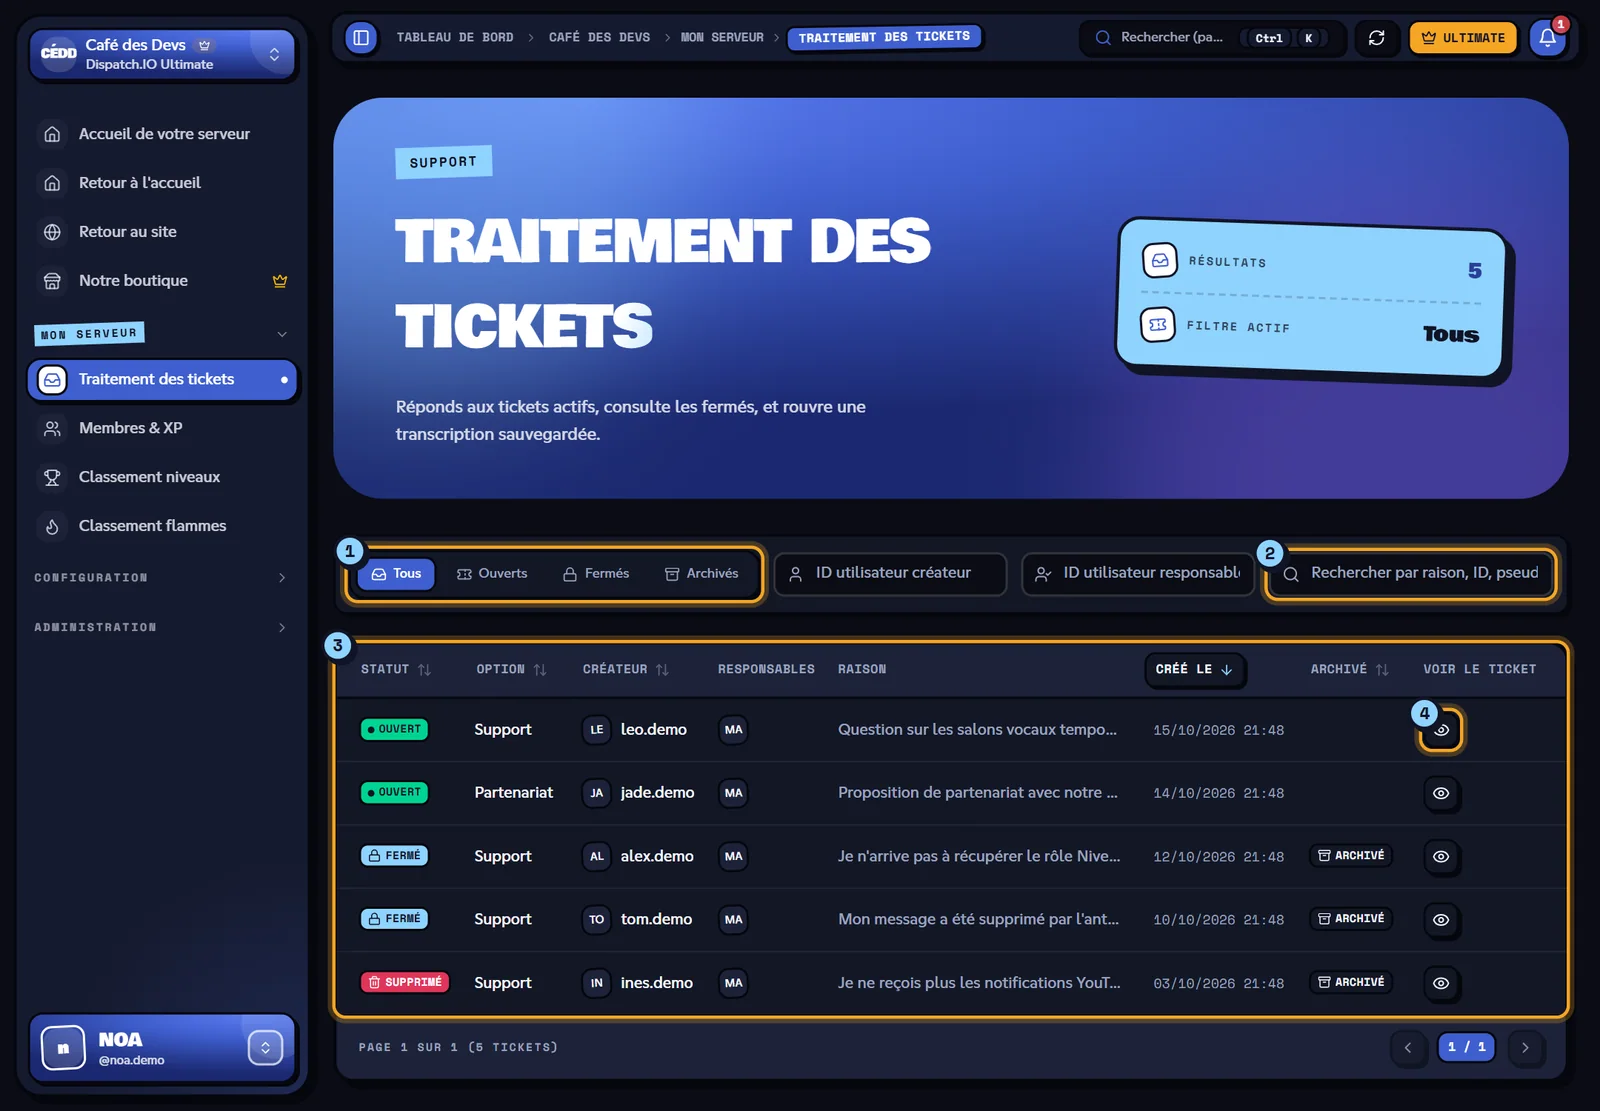
Task: Click the crown icon beside Notre boutique
Action: click(x=280, y=281)
